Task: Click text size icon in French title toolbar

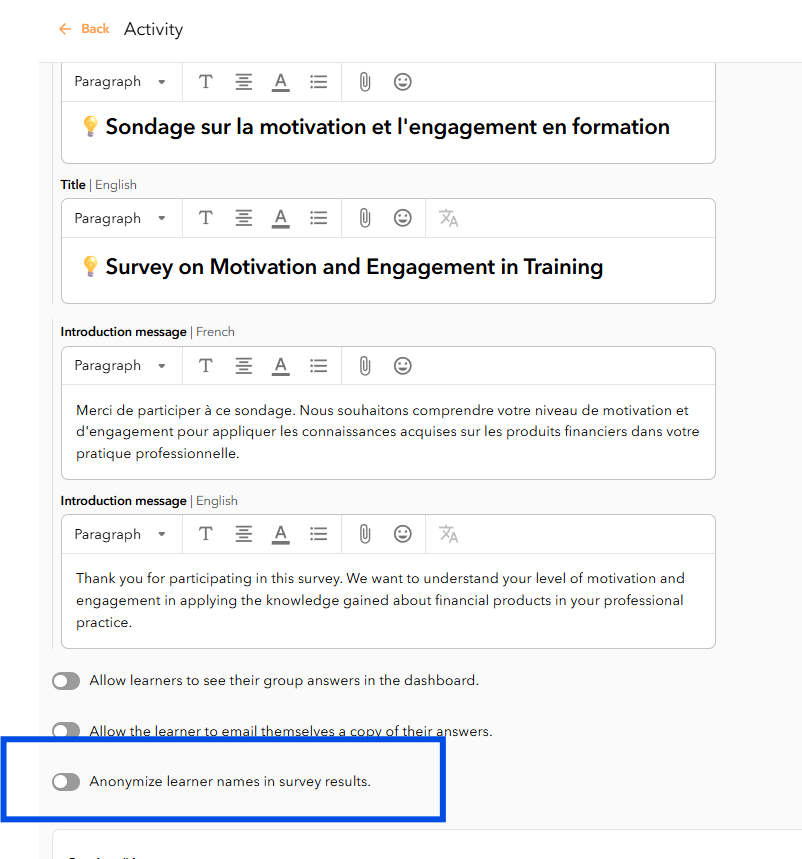Action: (x=205, y=82)
